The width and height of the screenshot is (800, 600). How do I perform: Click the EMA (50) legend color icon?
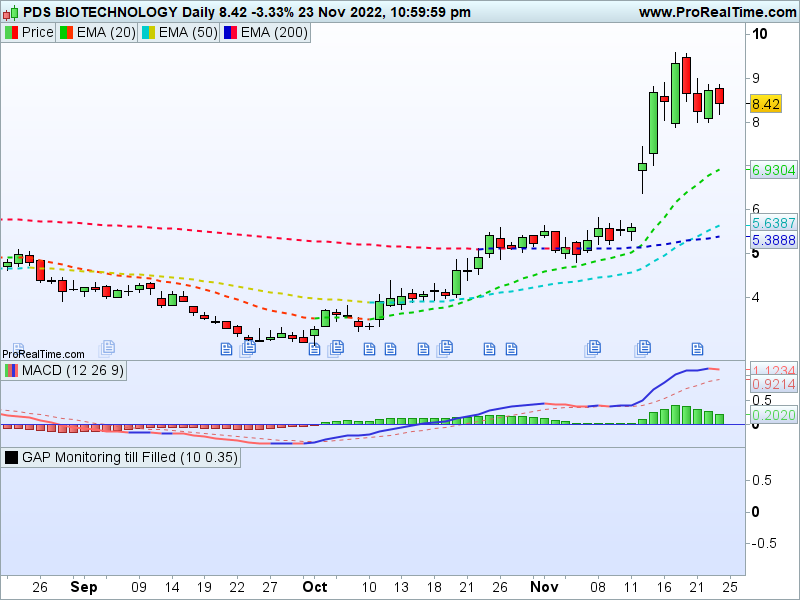pos(148,33)
